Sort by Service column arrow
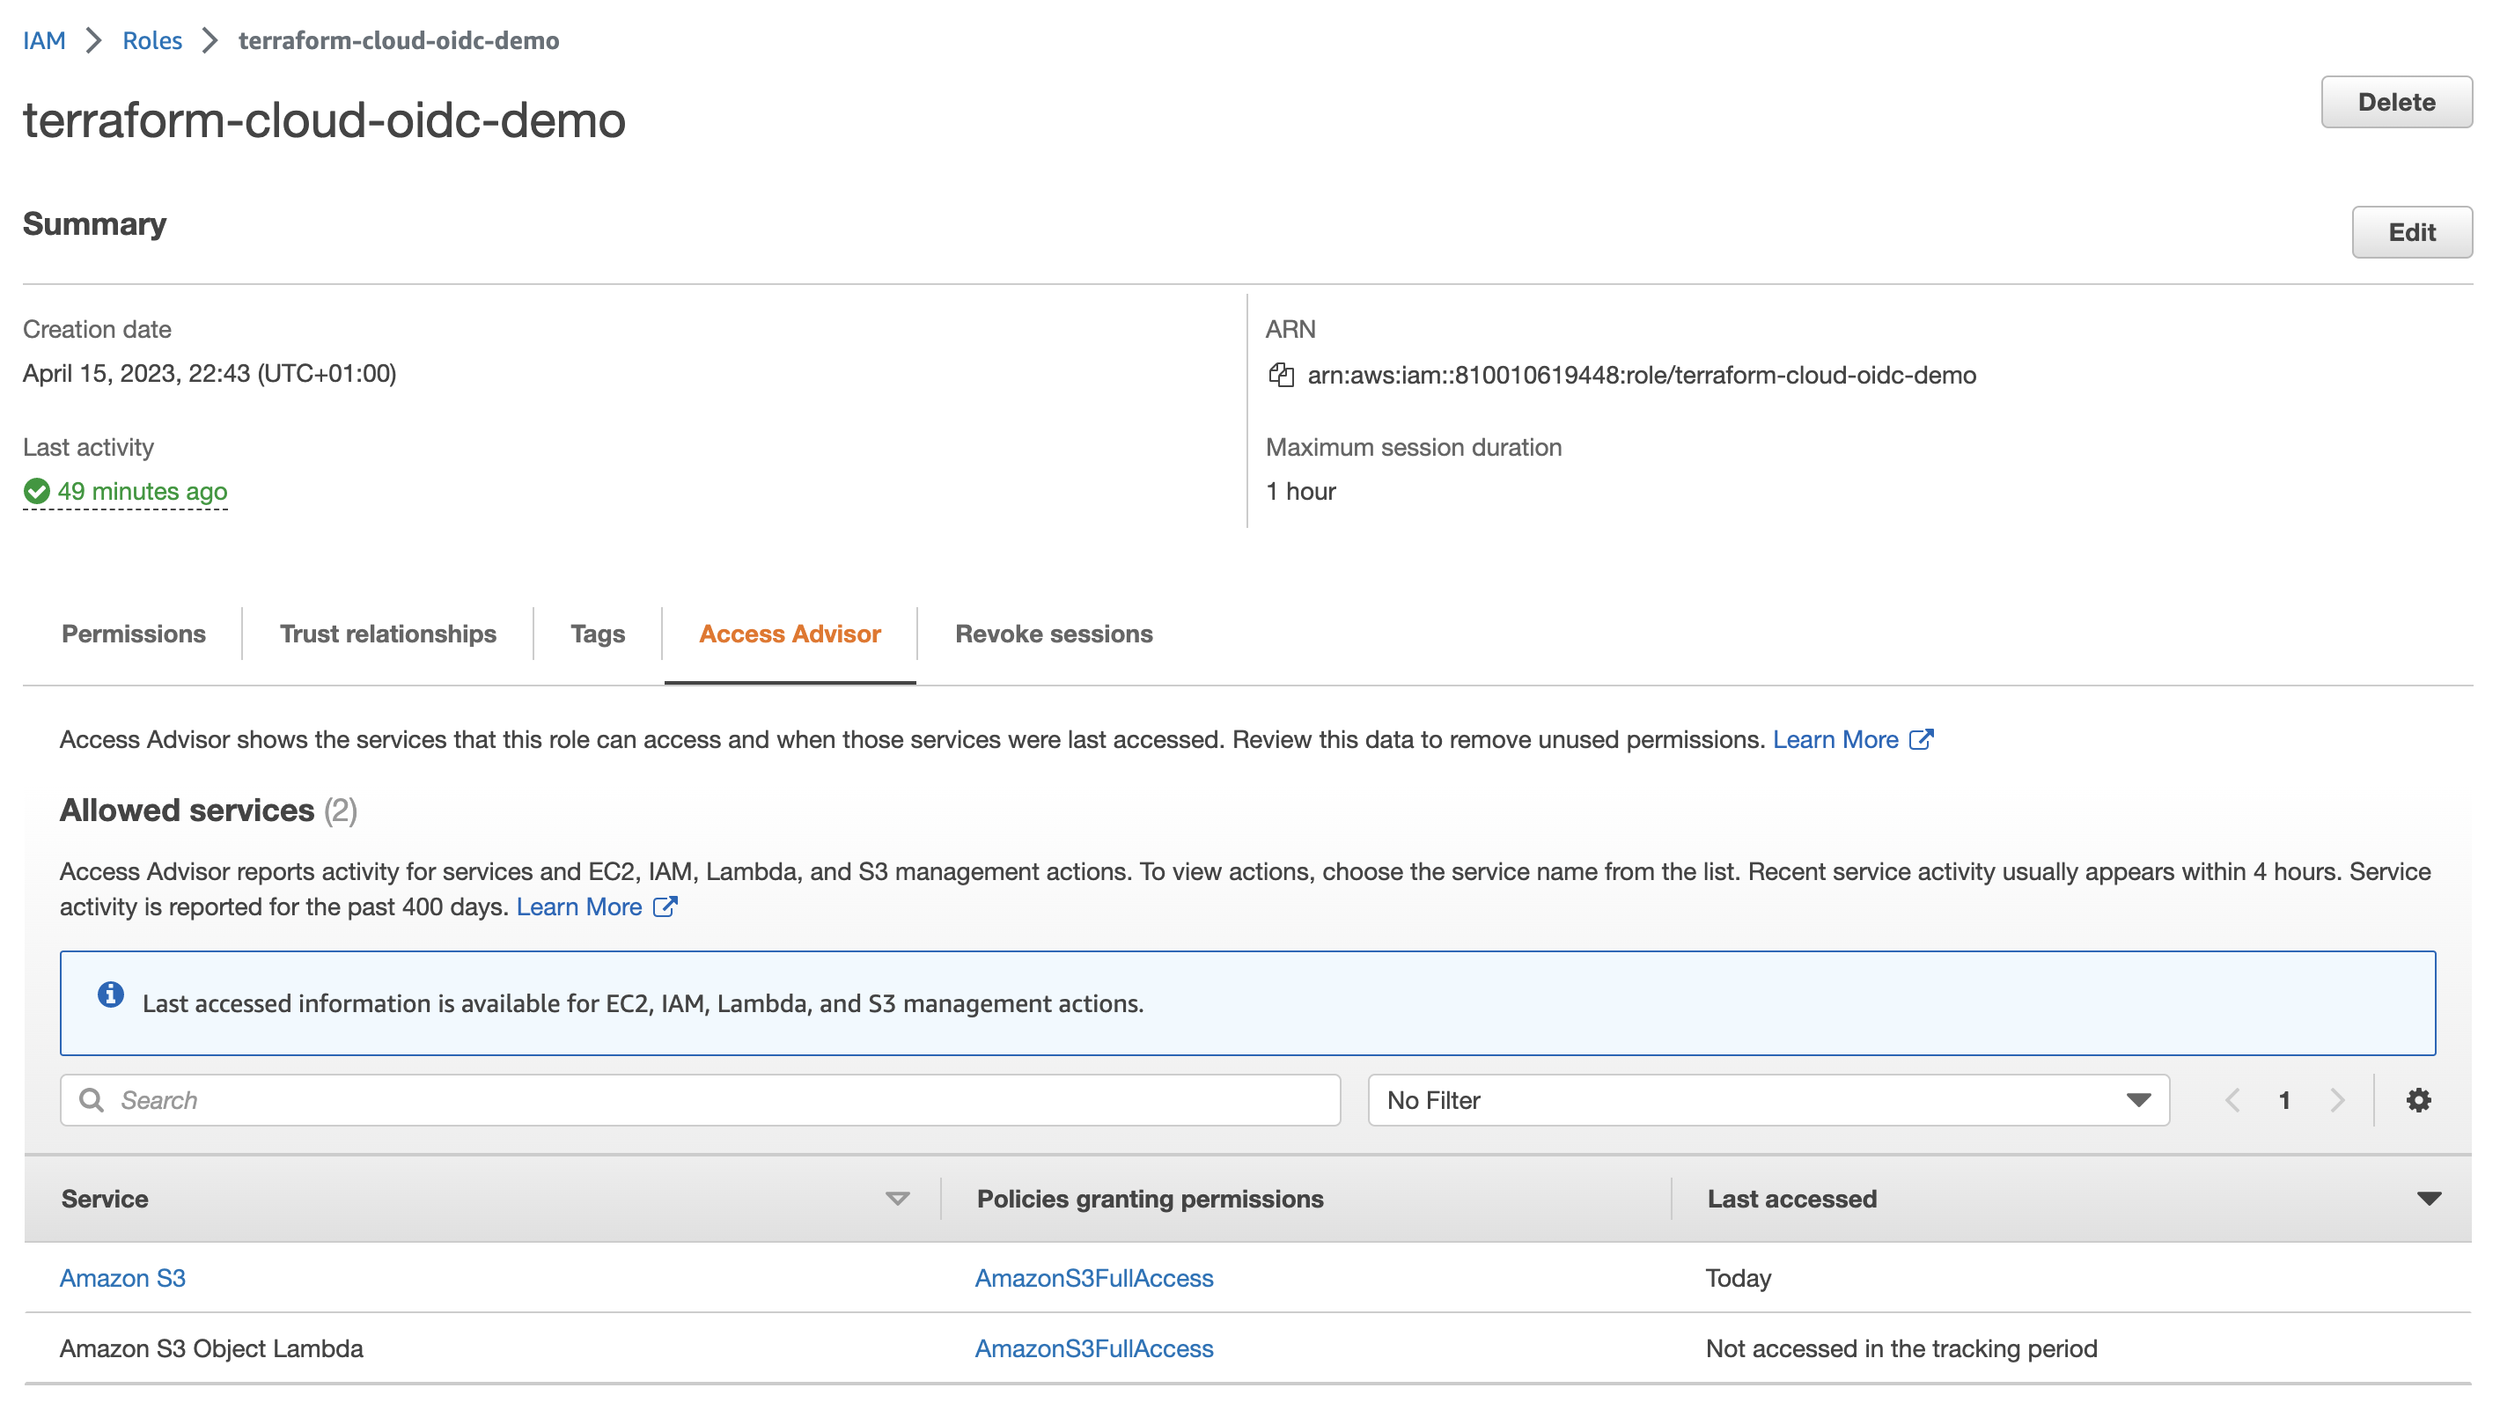2500x1408 pixels. [897, 1199]
